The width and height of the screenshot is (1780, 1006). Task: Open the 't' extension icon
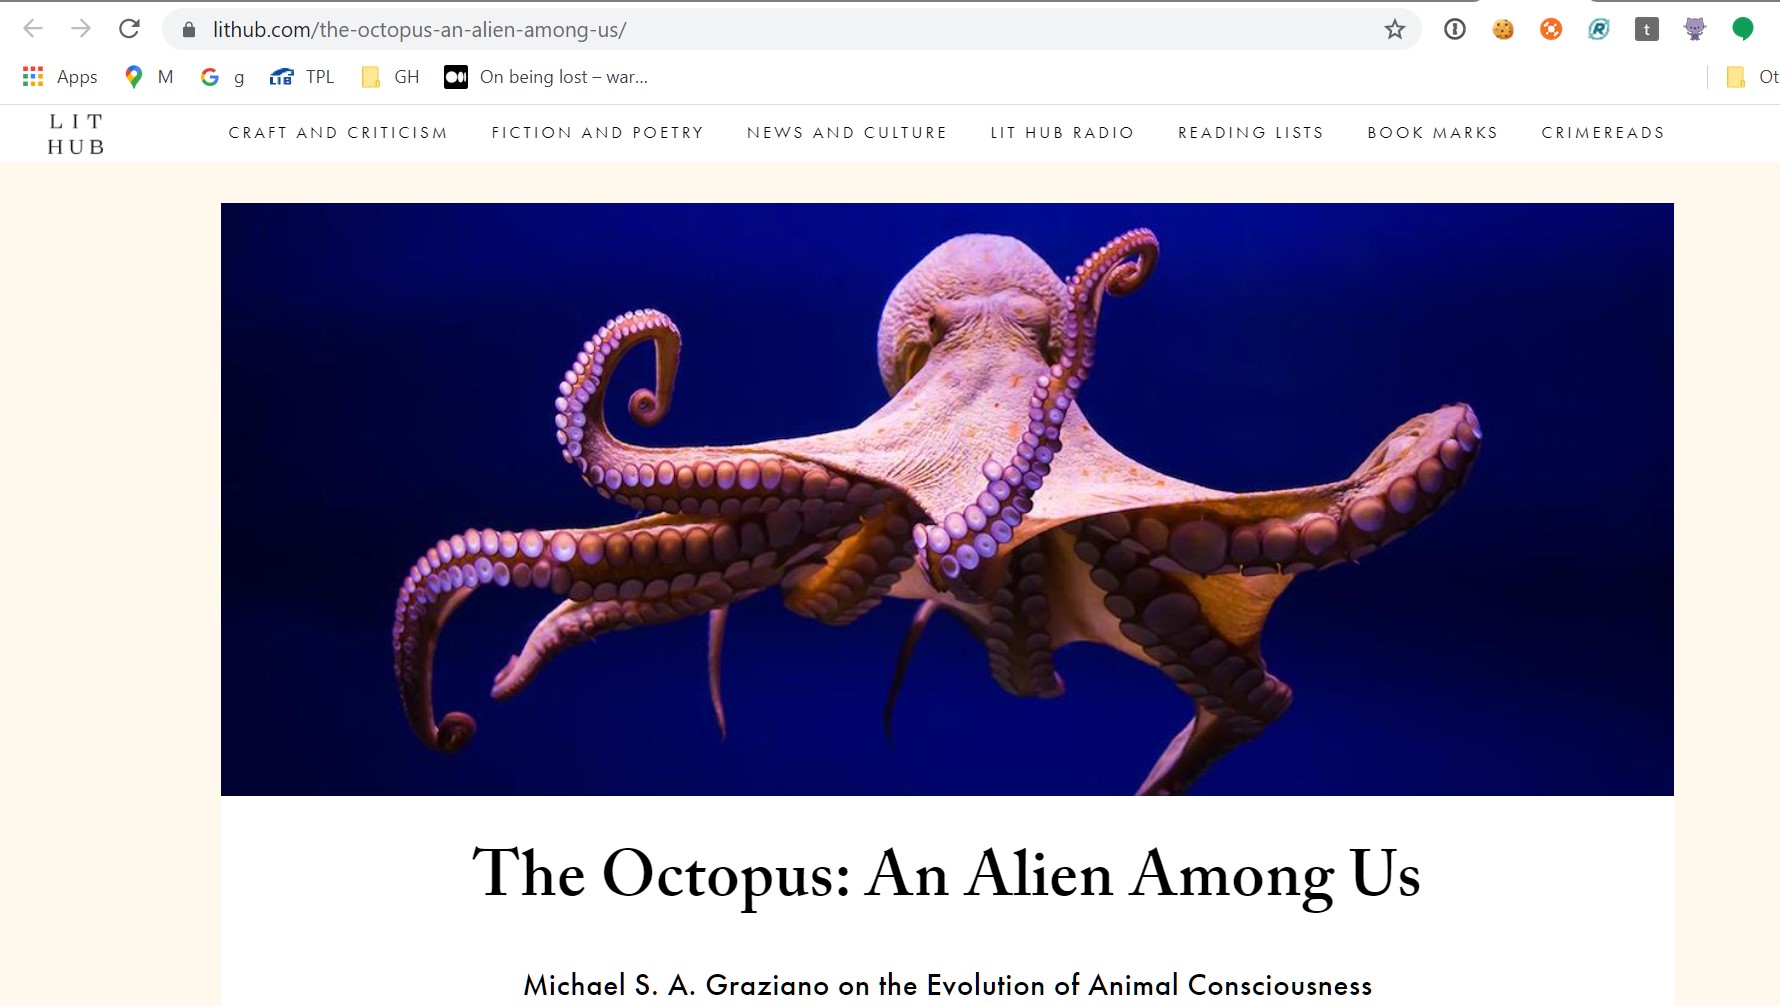1647,29
